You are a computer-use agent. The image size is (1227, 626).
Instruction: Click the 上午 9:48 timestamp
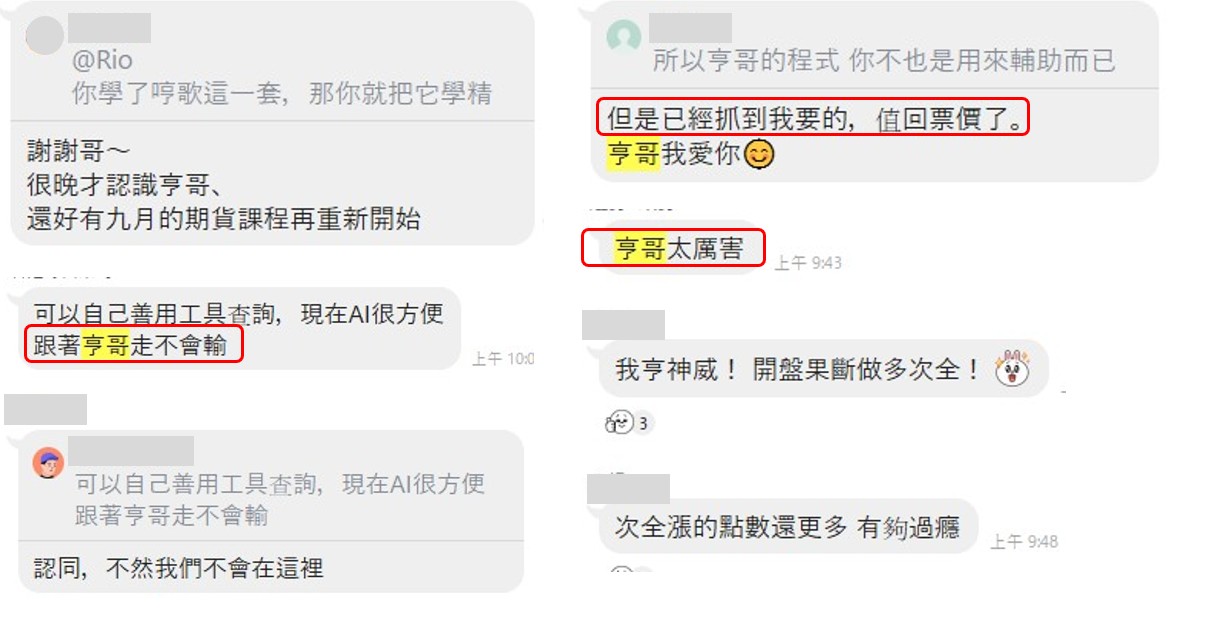[x=1024, y=541]
